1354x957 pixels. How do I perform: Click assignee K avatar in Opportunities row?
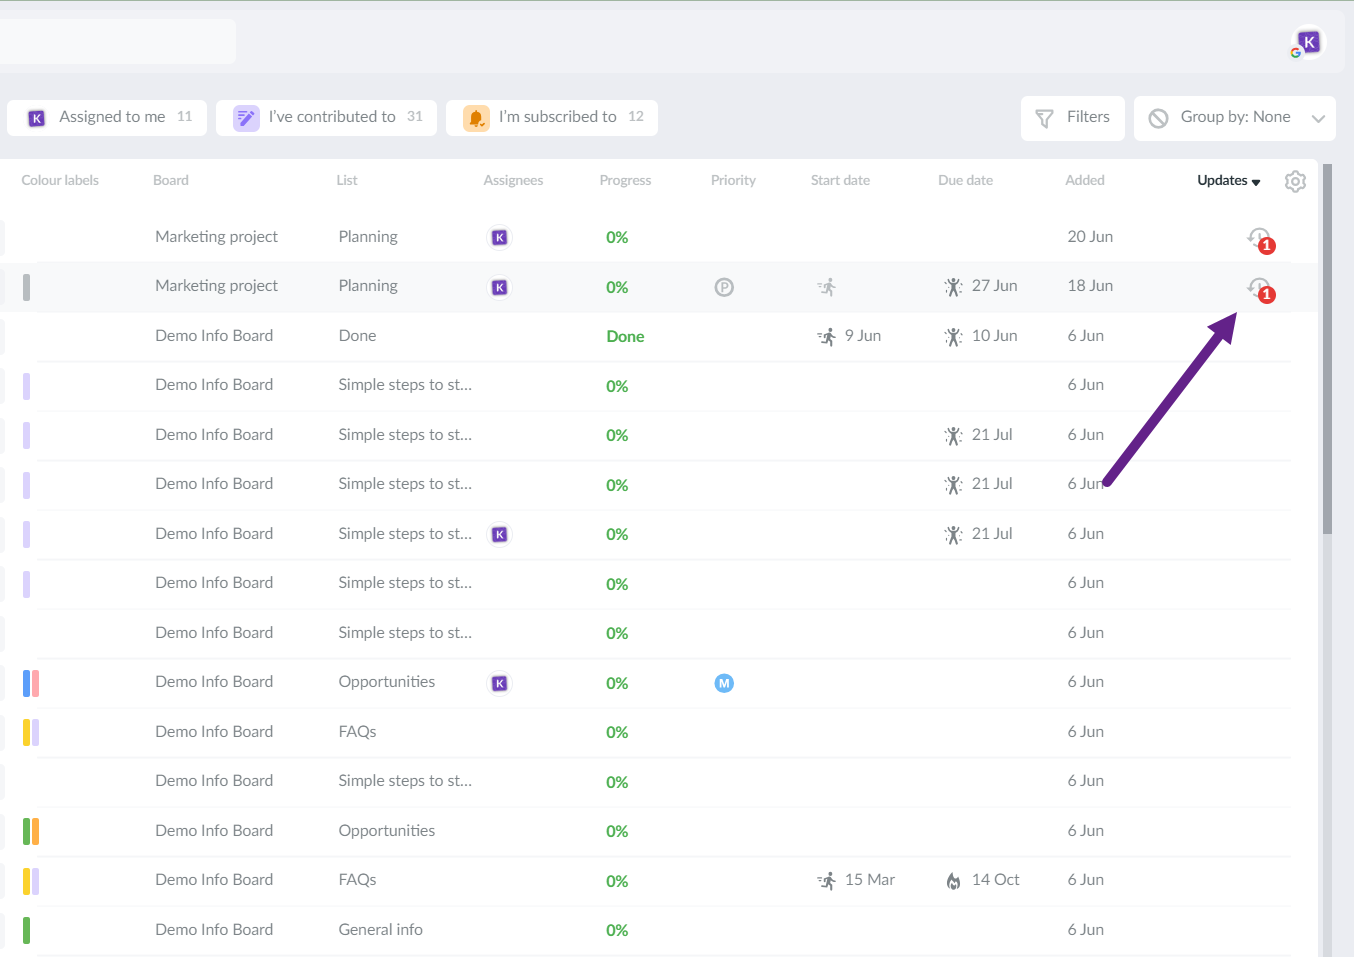[x=499, y=683]
